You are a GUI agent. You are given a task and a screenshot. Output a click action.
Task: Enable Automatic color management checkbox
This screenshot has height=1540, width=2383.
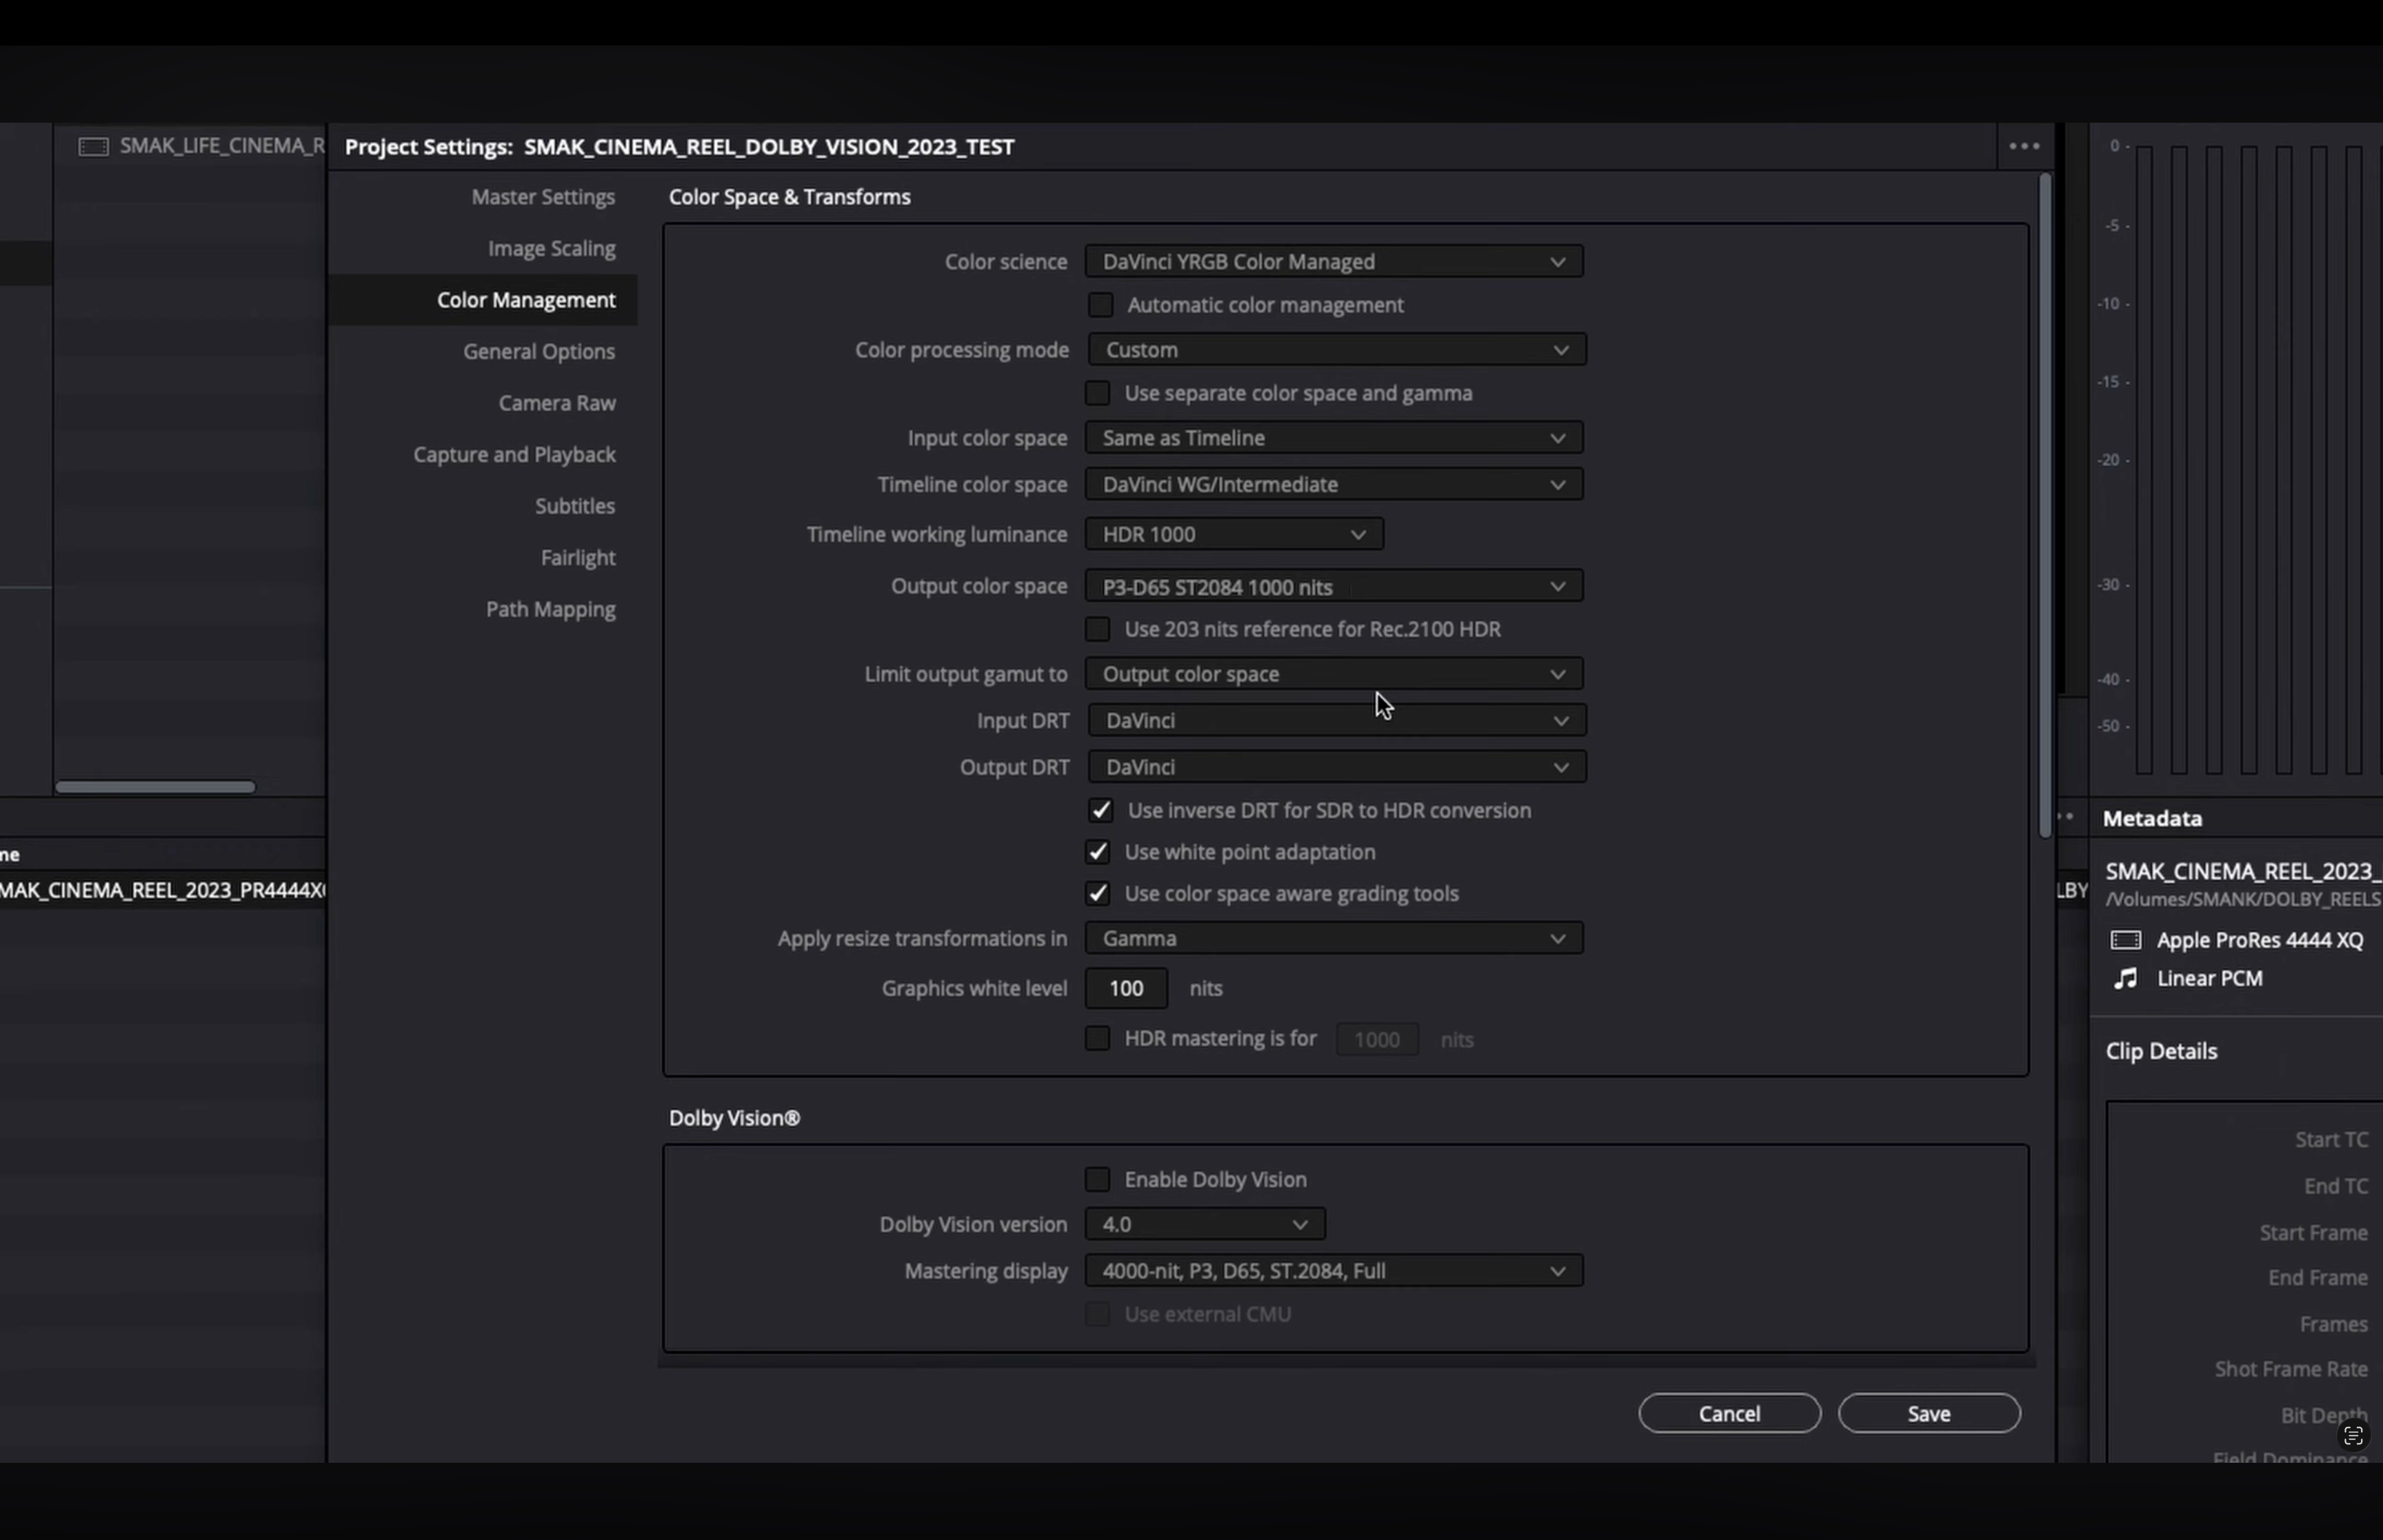coord(1100,305)
